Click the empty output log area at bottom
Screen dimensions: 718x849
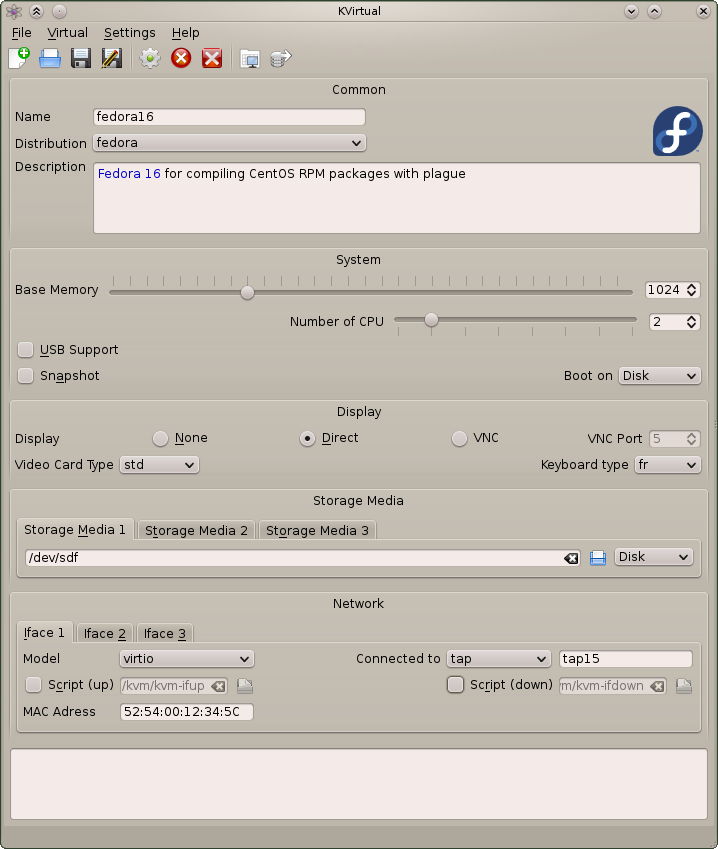[x=359, y=784]
